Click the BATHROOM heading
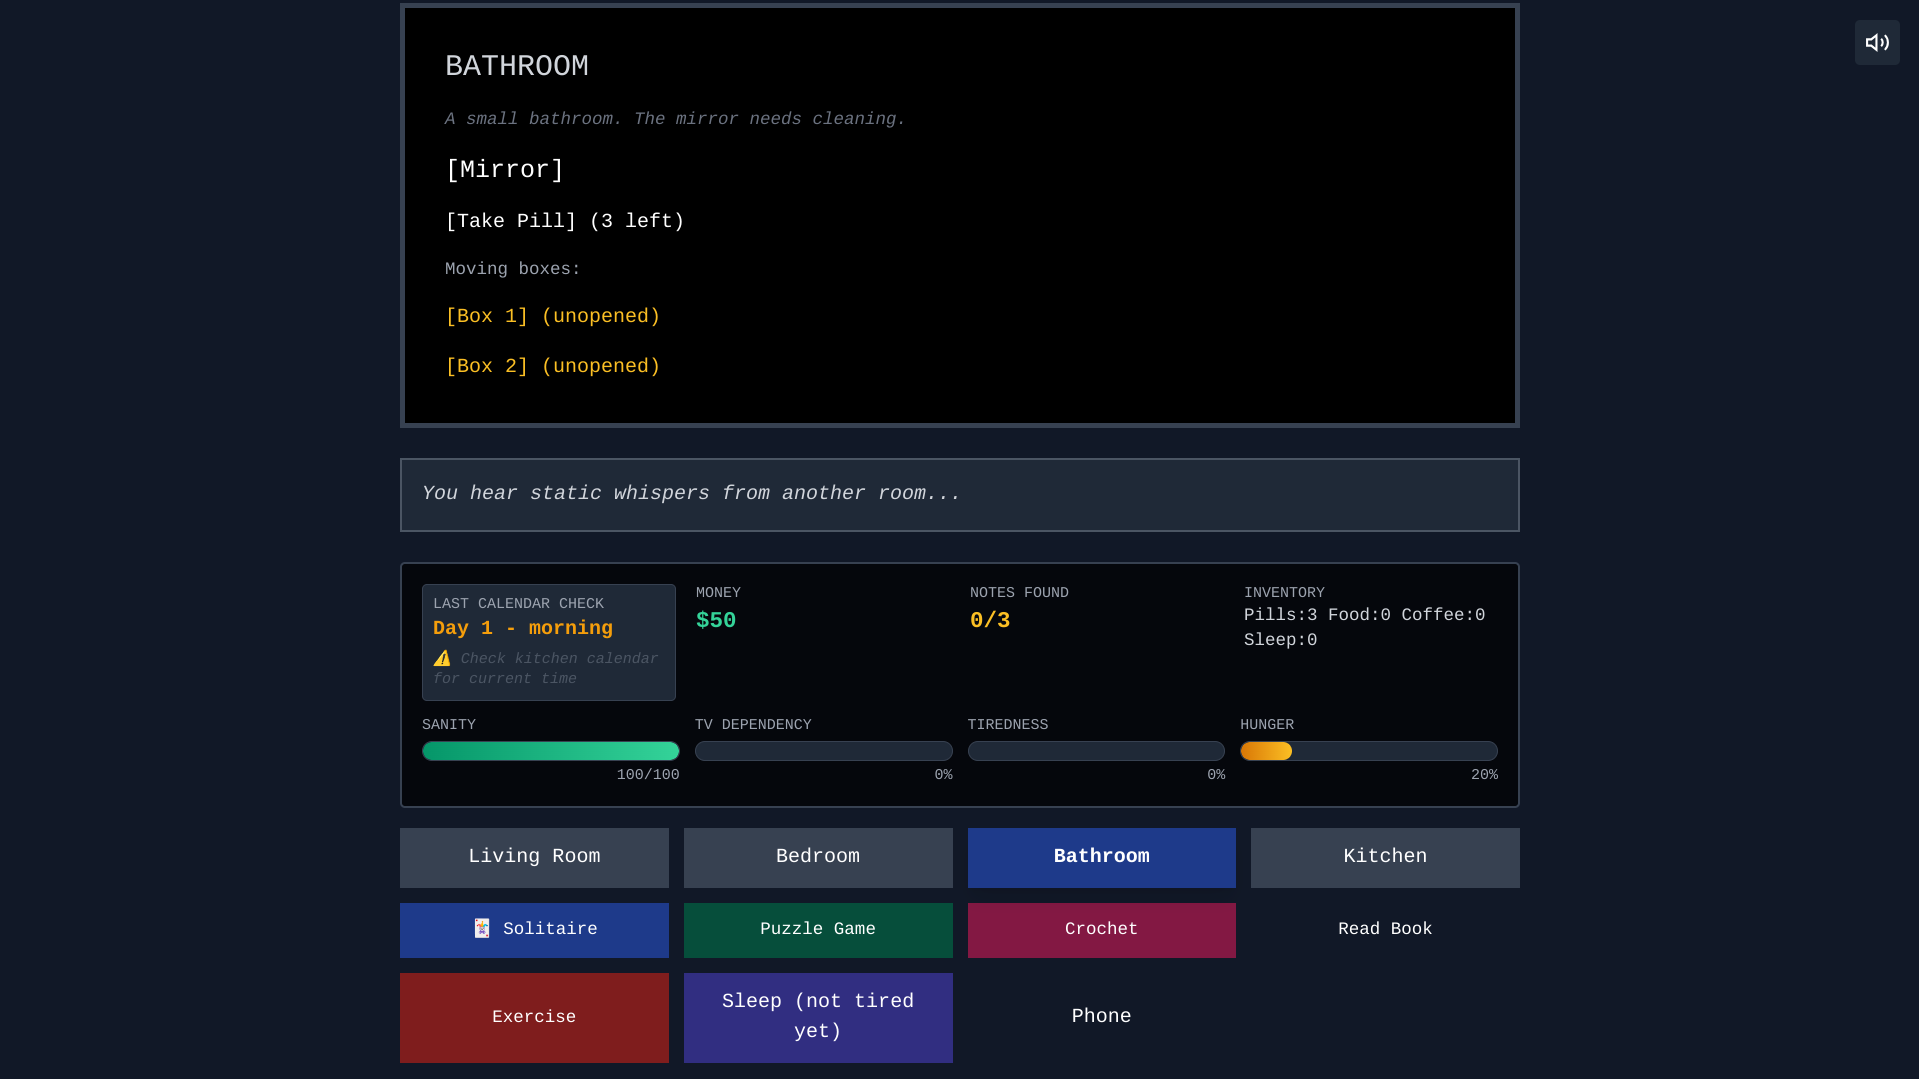The height and width of the screenshot is (1079, 1919). point(517,67)
